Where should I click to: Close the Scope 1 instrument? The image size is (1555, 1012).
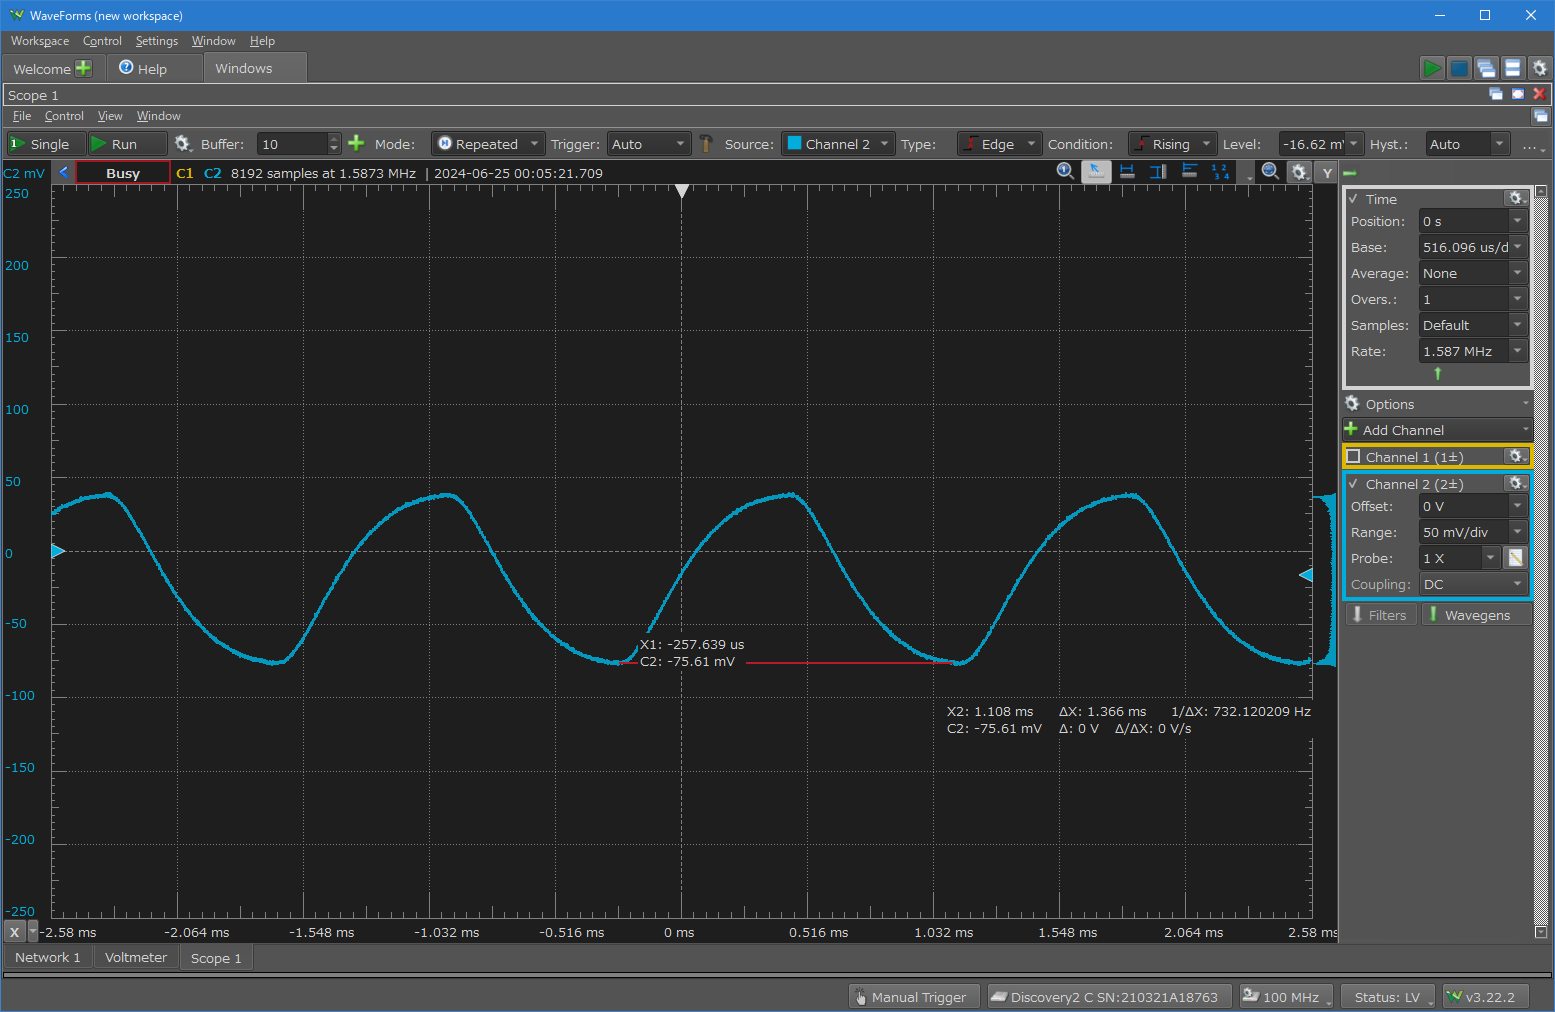pos(1540,94)
